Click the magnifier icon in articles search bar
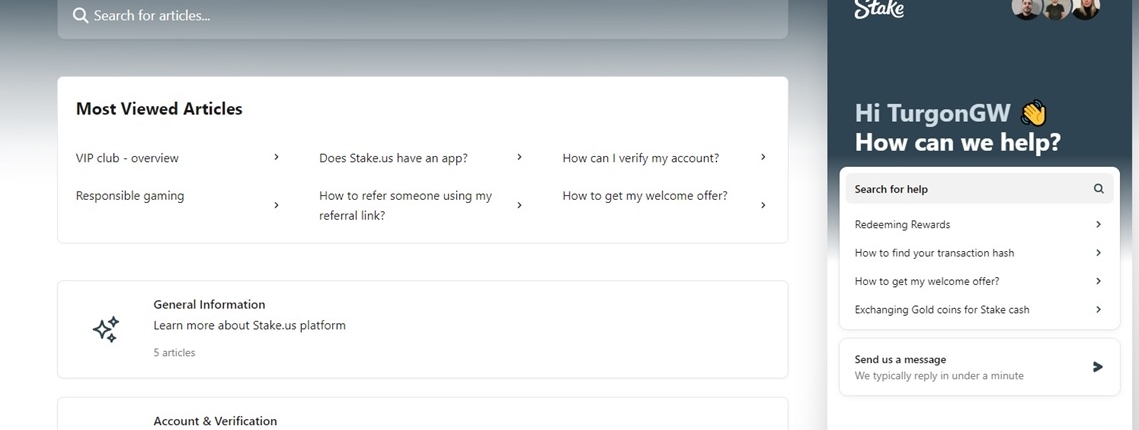Viewport: 1139px width, 430px height. [81, 16]
